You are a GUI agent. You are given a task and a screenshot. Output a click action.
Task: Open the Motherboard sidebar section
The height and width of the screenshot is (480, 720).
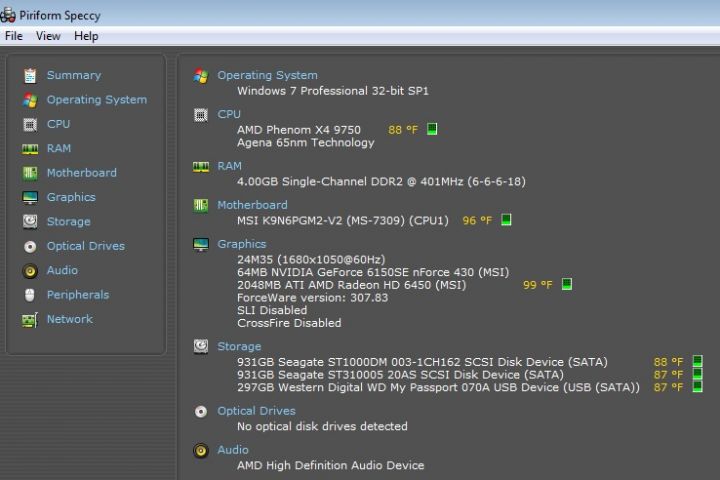click(82, 173)
